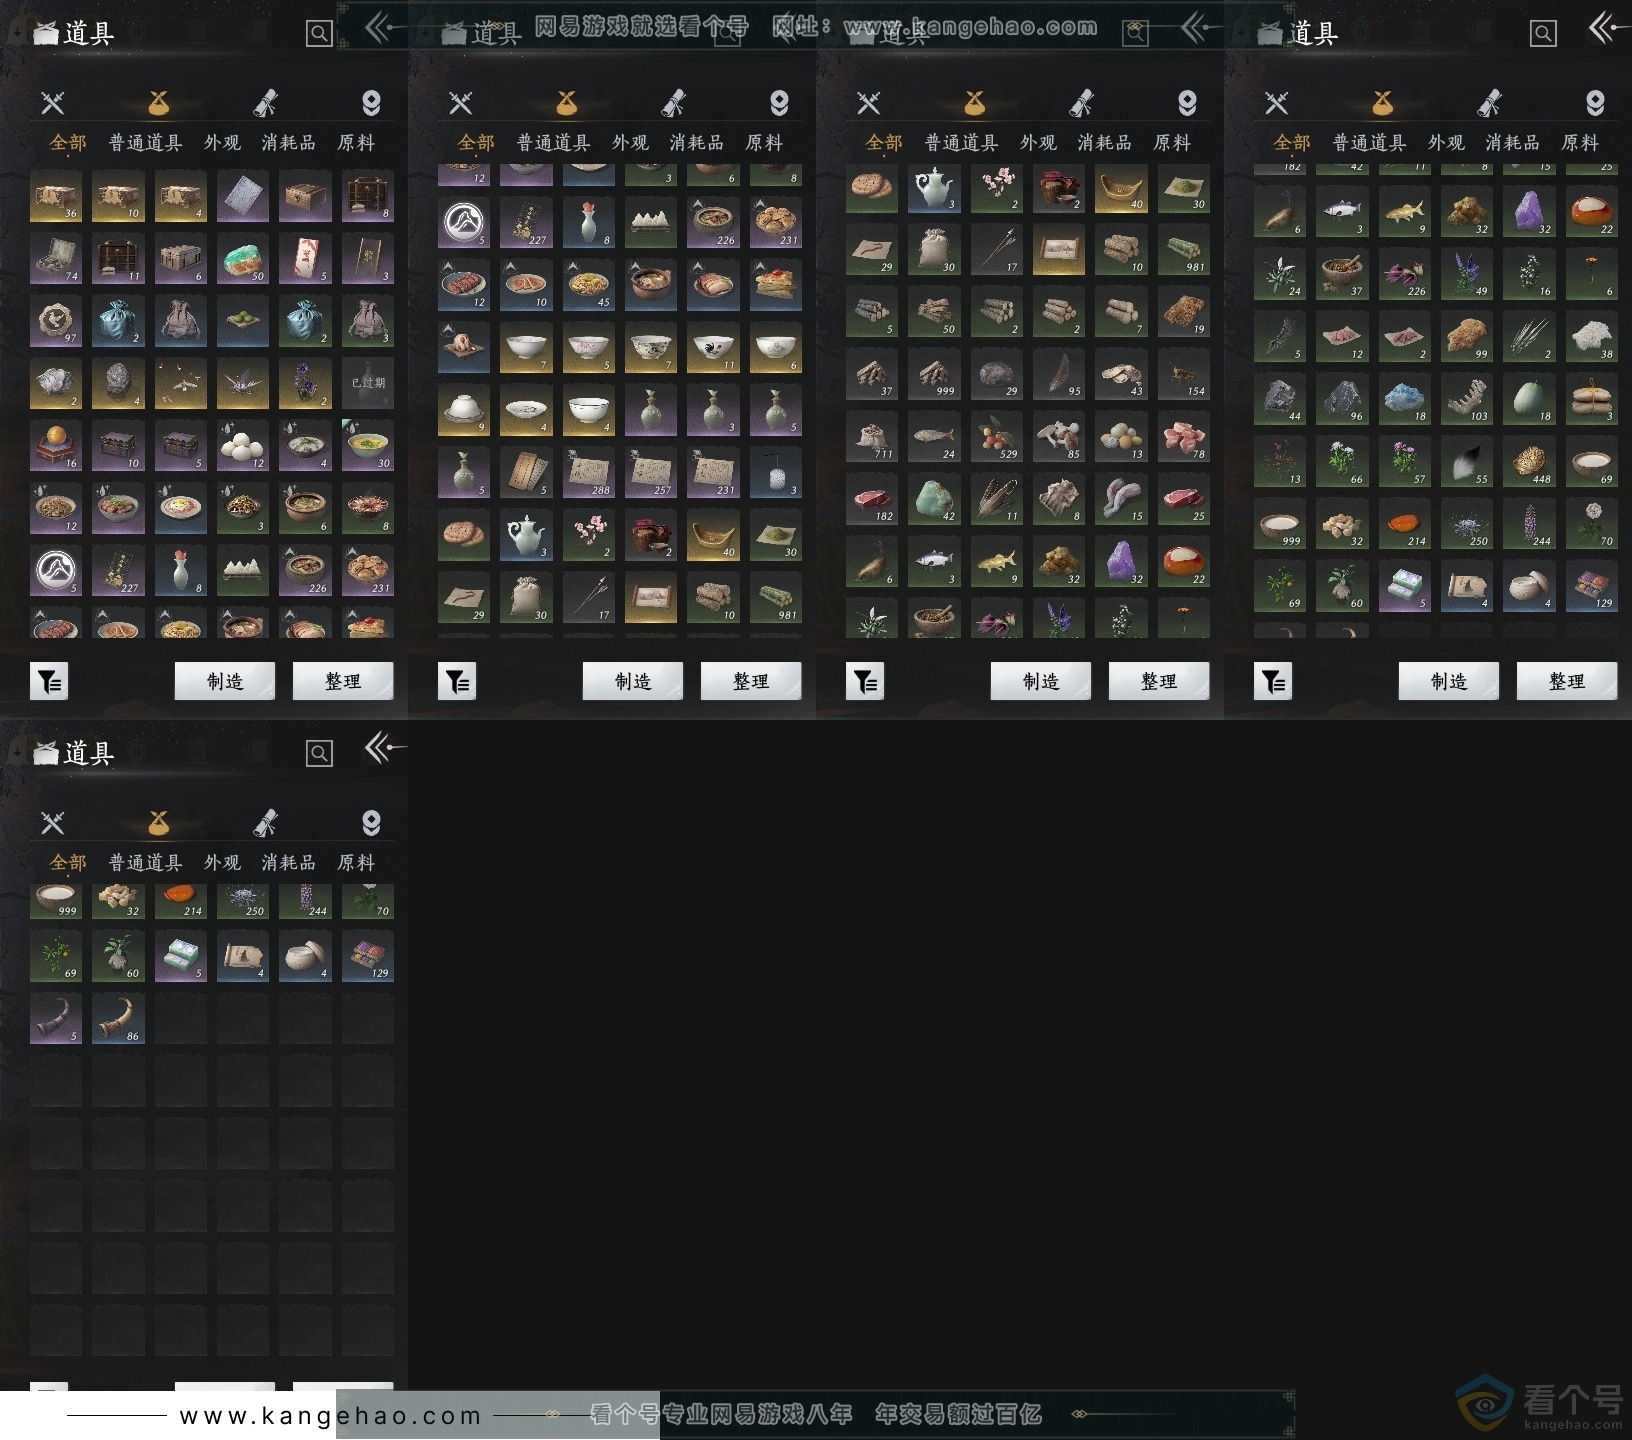Select the orange orb stand count 16
The height and width of the screenshot is (1440, 1632).
coord(56,446)
